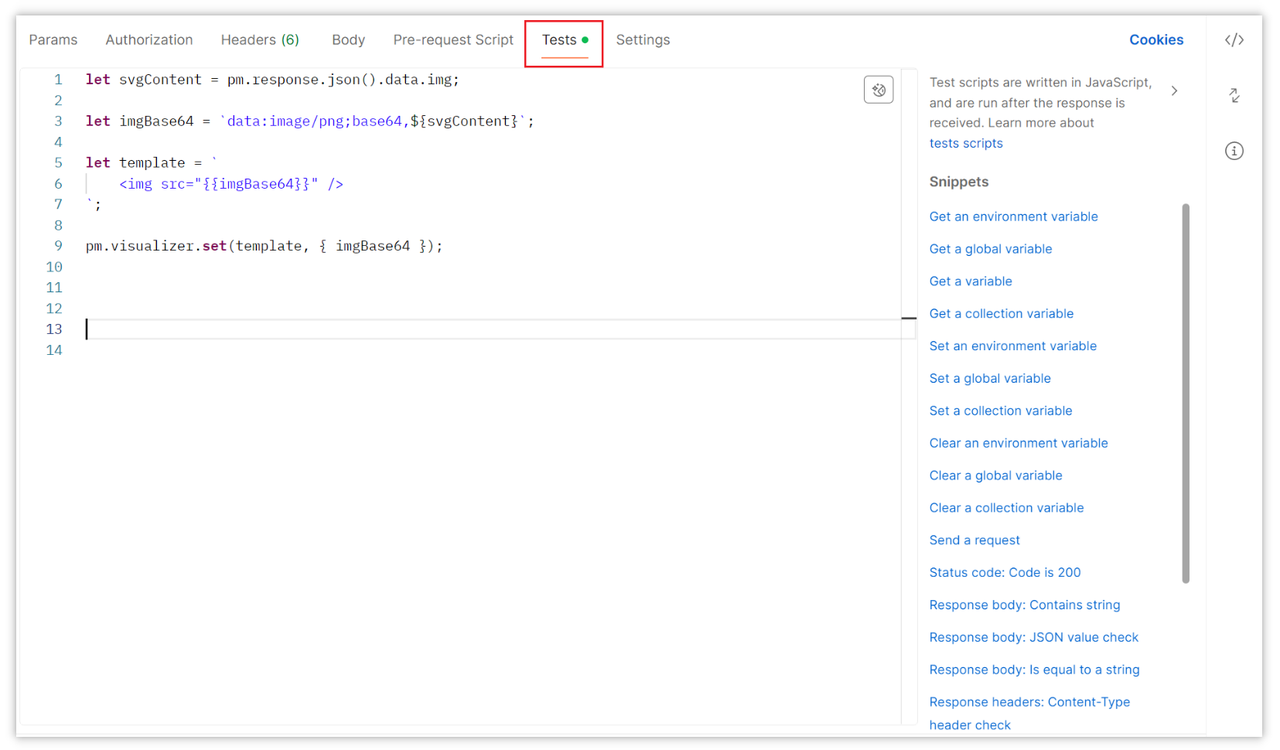Insert Get a variable snippet
The image size is (1280, 750).
pyautogui.click(x=970, y=281)
